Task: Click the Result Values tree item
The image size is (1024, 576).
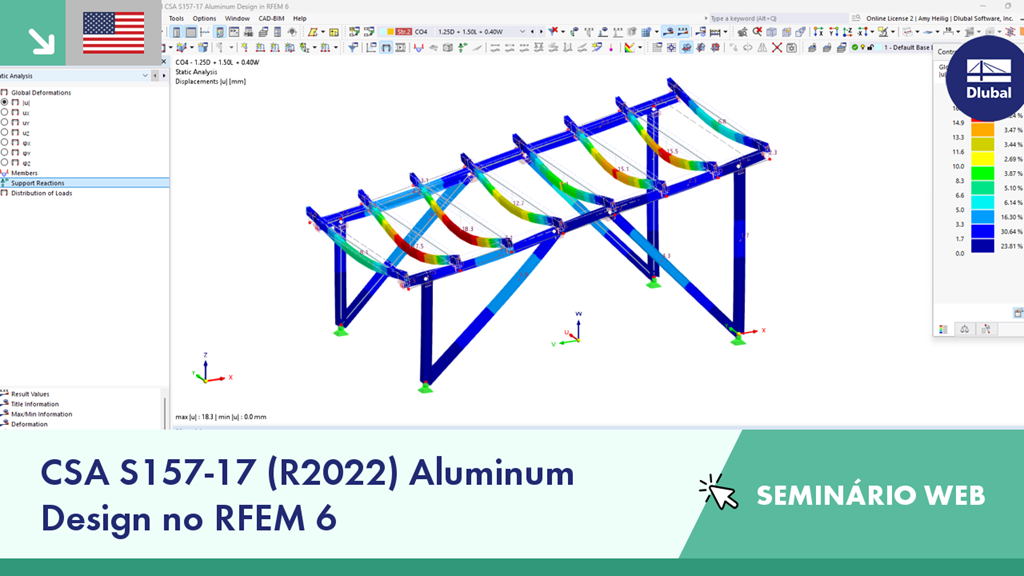Action: [30, 394]
